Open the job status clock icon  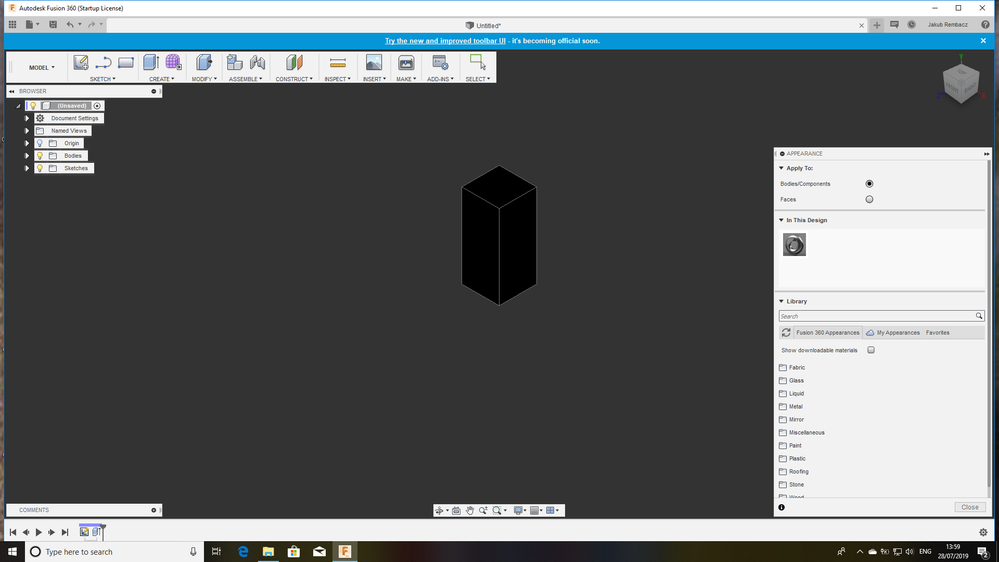click(x=912, y=25)
